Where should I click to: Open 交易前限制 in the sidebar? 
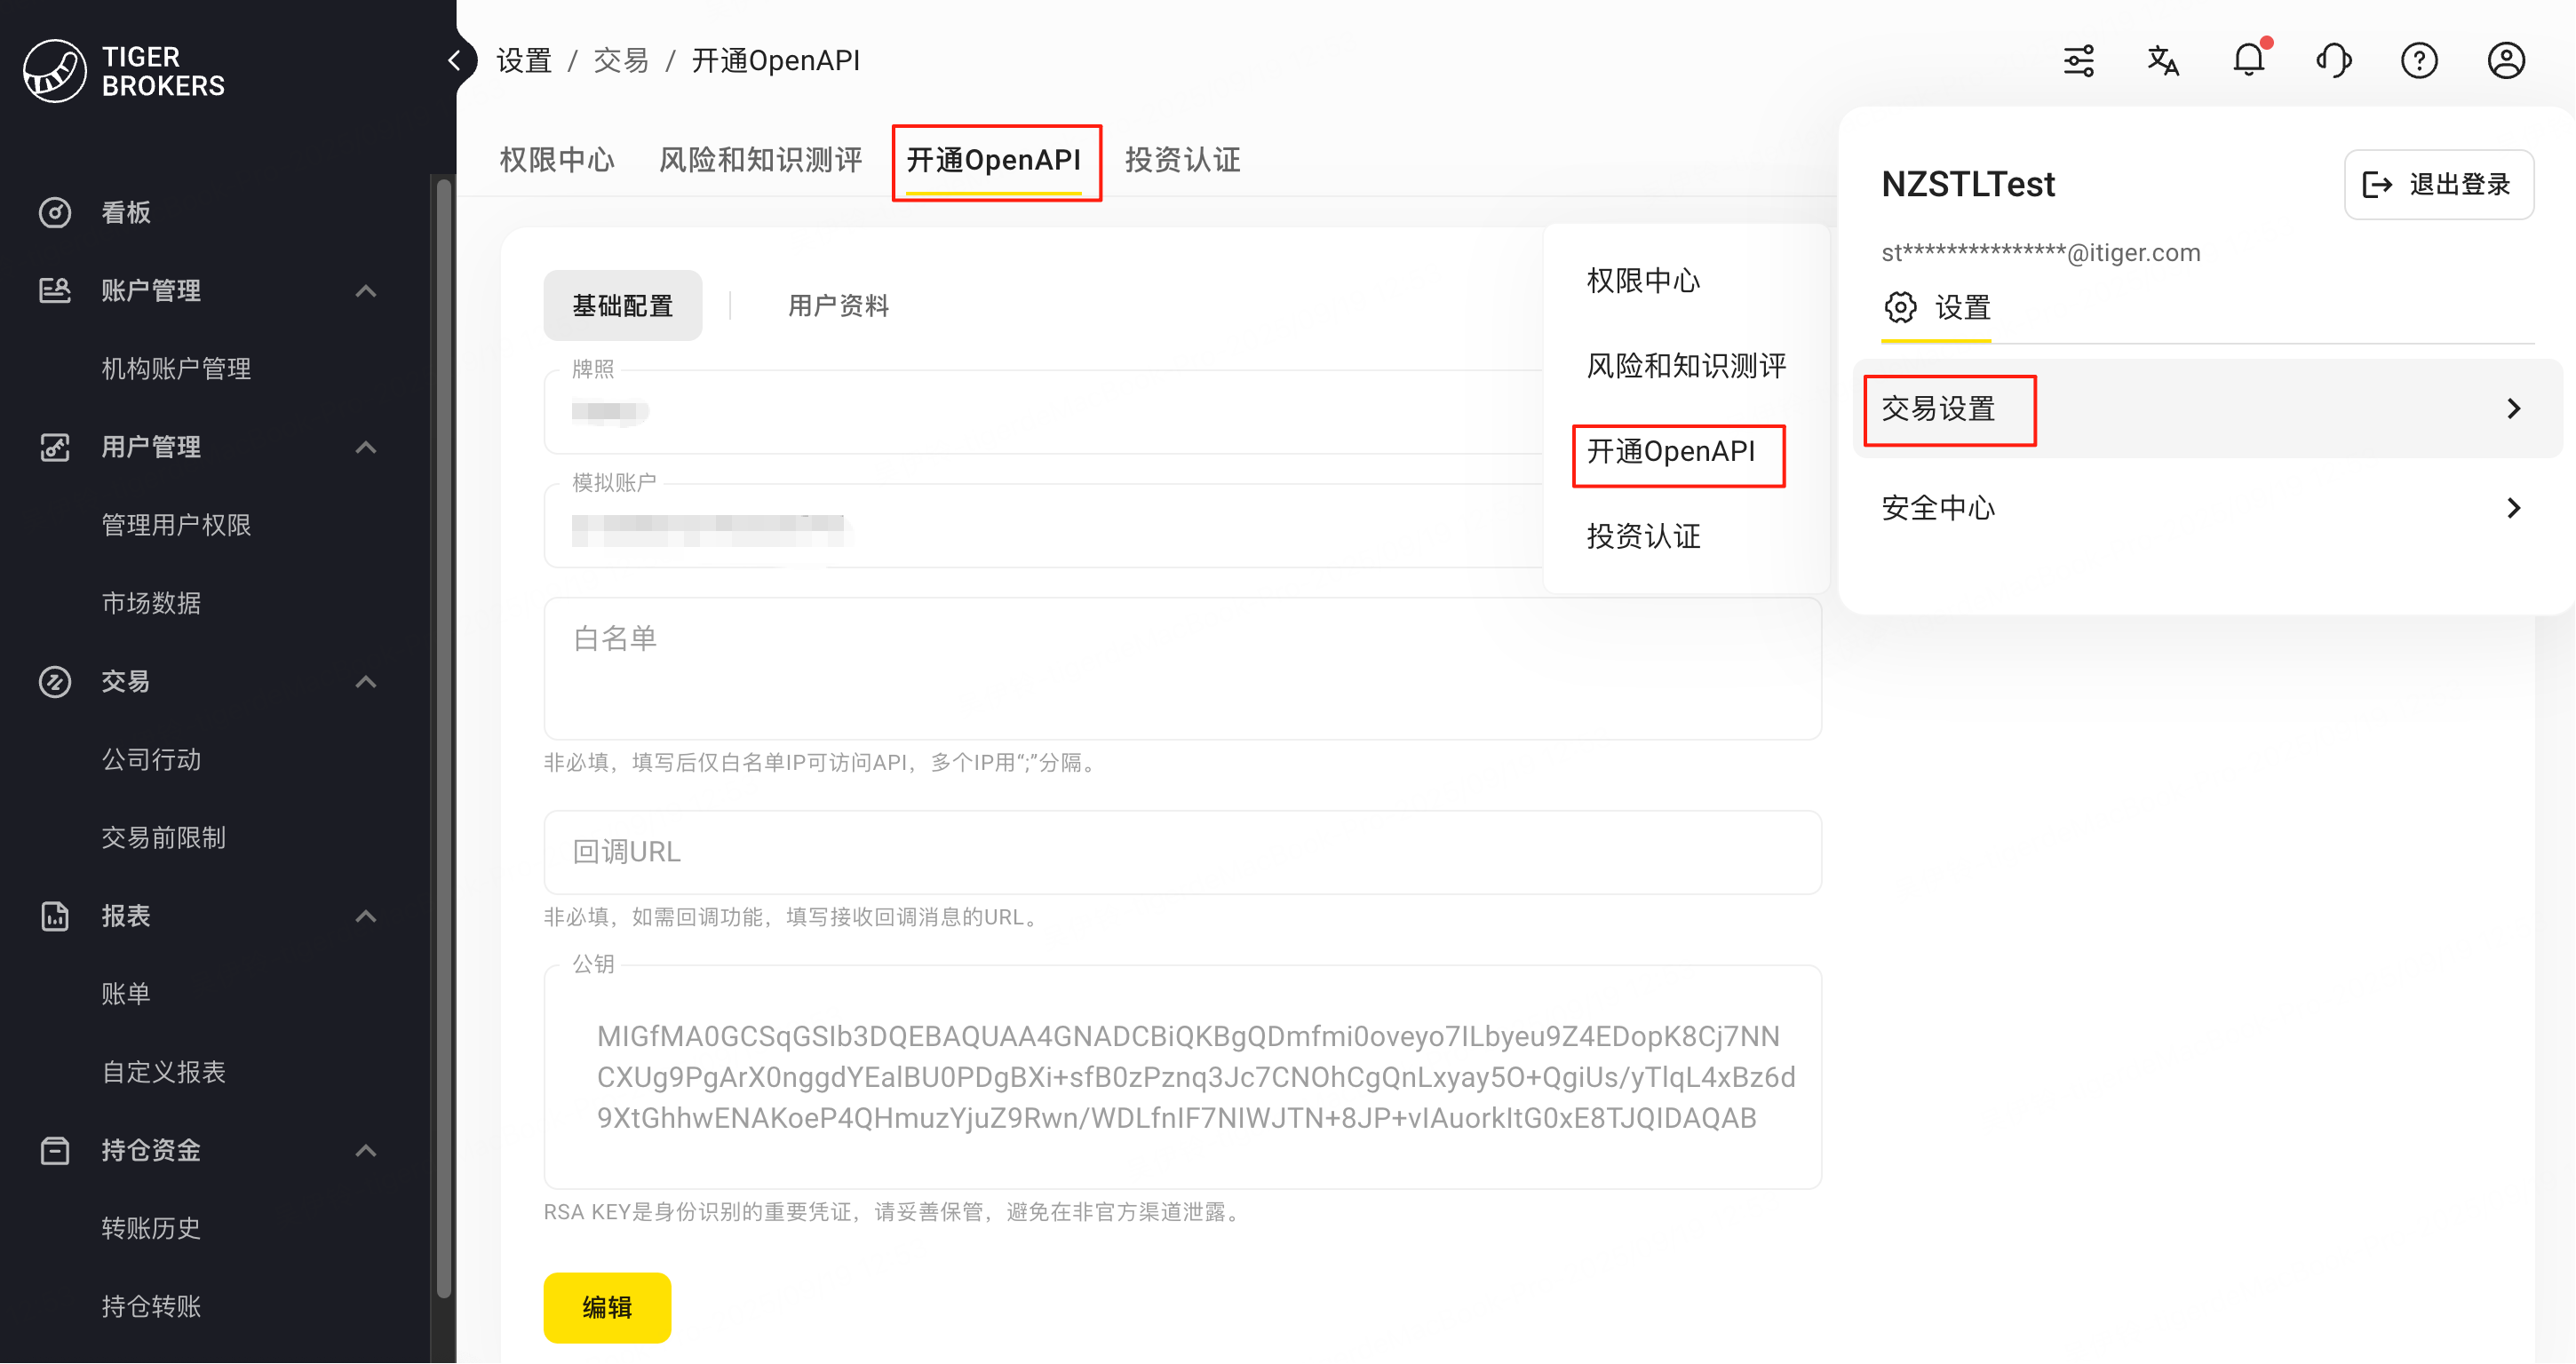pyautogui.click(x=164, y=838)
